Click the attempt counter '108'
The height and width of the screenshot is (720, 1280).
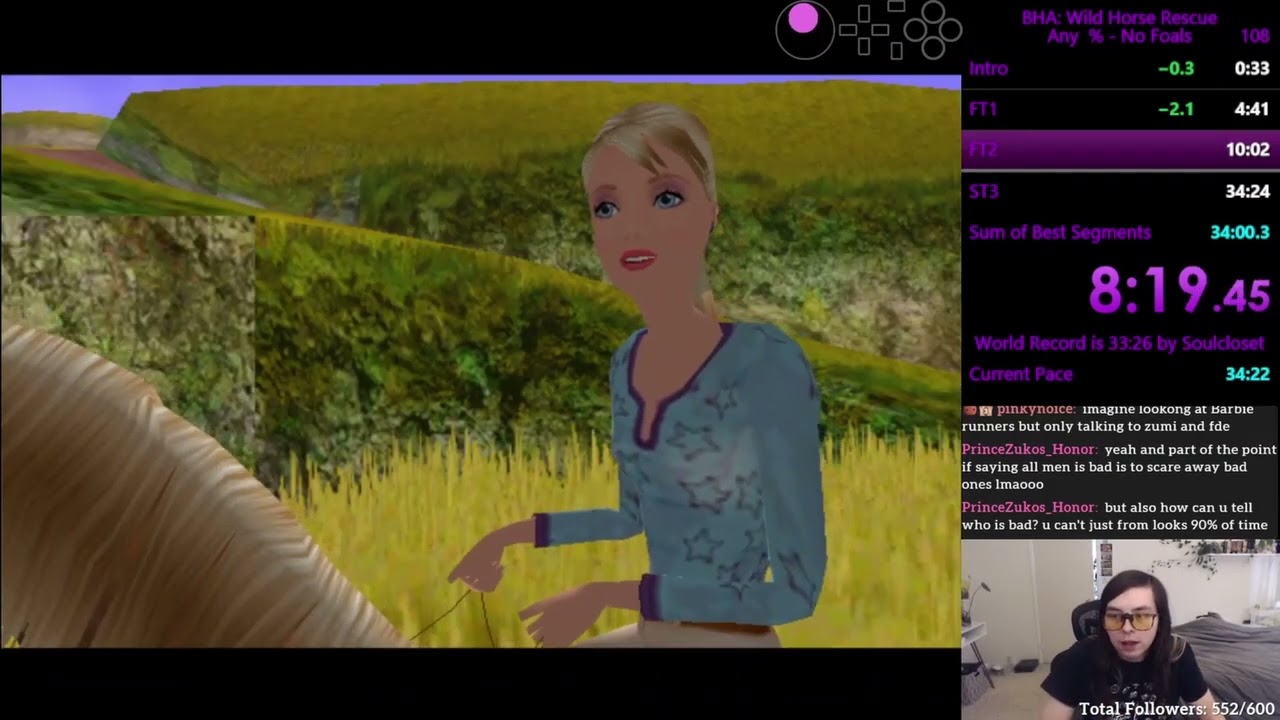point(1254,36)
